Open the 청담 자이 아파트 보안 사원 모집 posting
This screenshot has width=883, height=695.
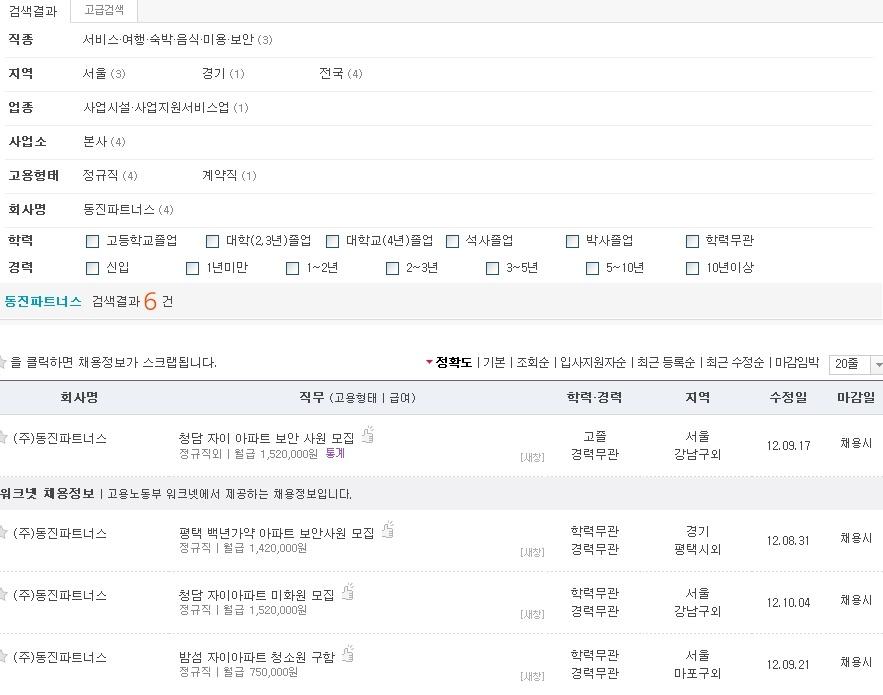[266, 438]
